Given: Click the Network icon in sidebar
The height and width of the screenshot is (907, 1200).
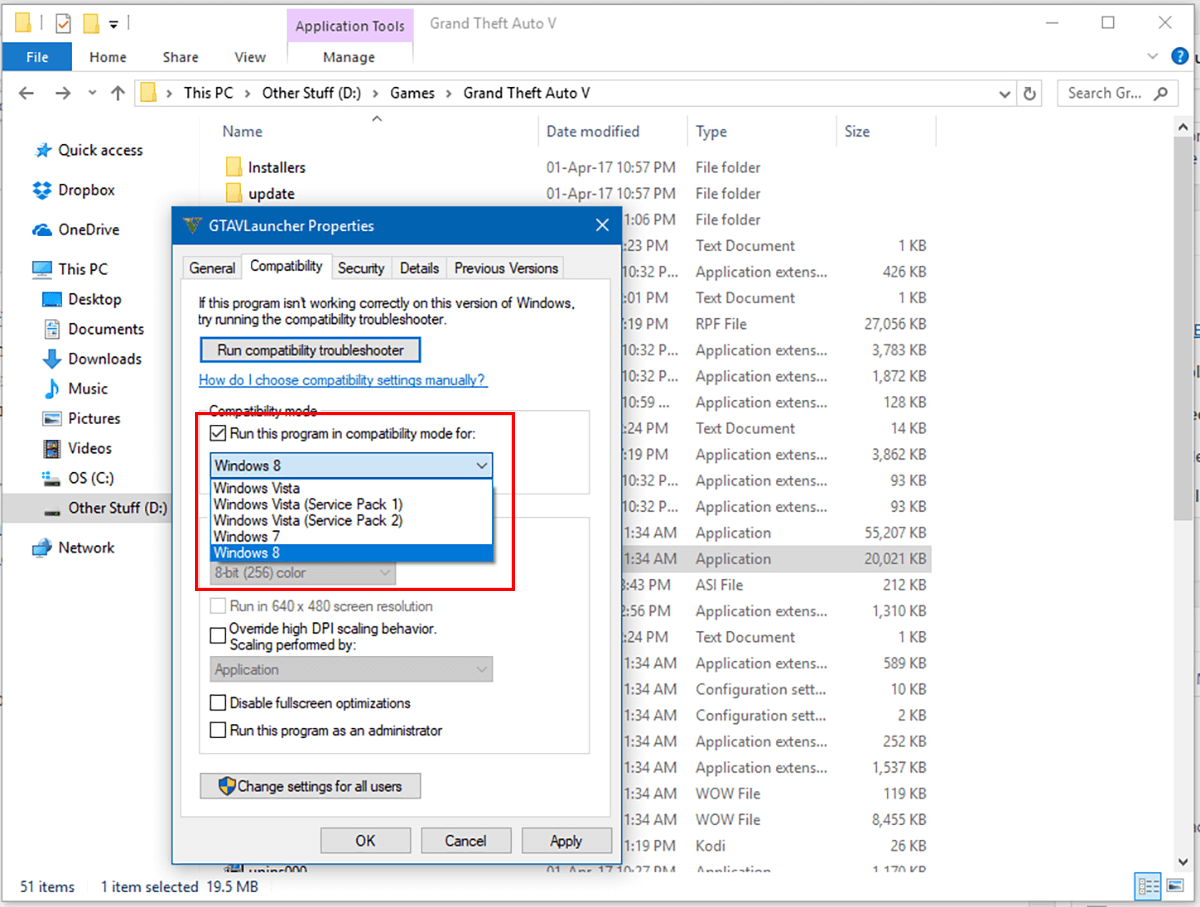Looking at the screenshot, I should [42, 548].
